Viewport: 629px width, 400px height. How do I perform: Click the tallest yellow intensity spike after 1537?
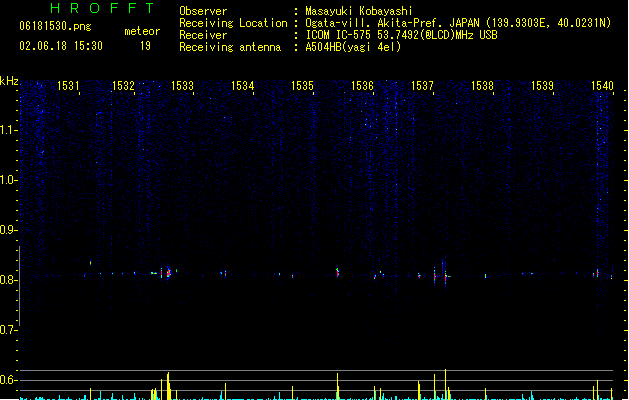coord(446,384)
